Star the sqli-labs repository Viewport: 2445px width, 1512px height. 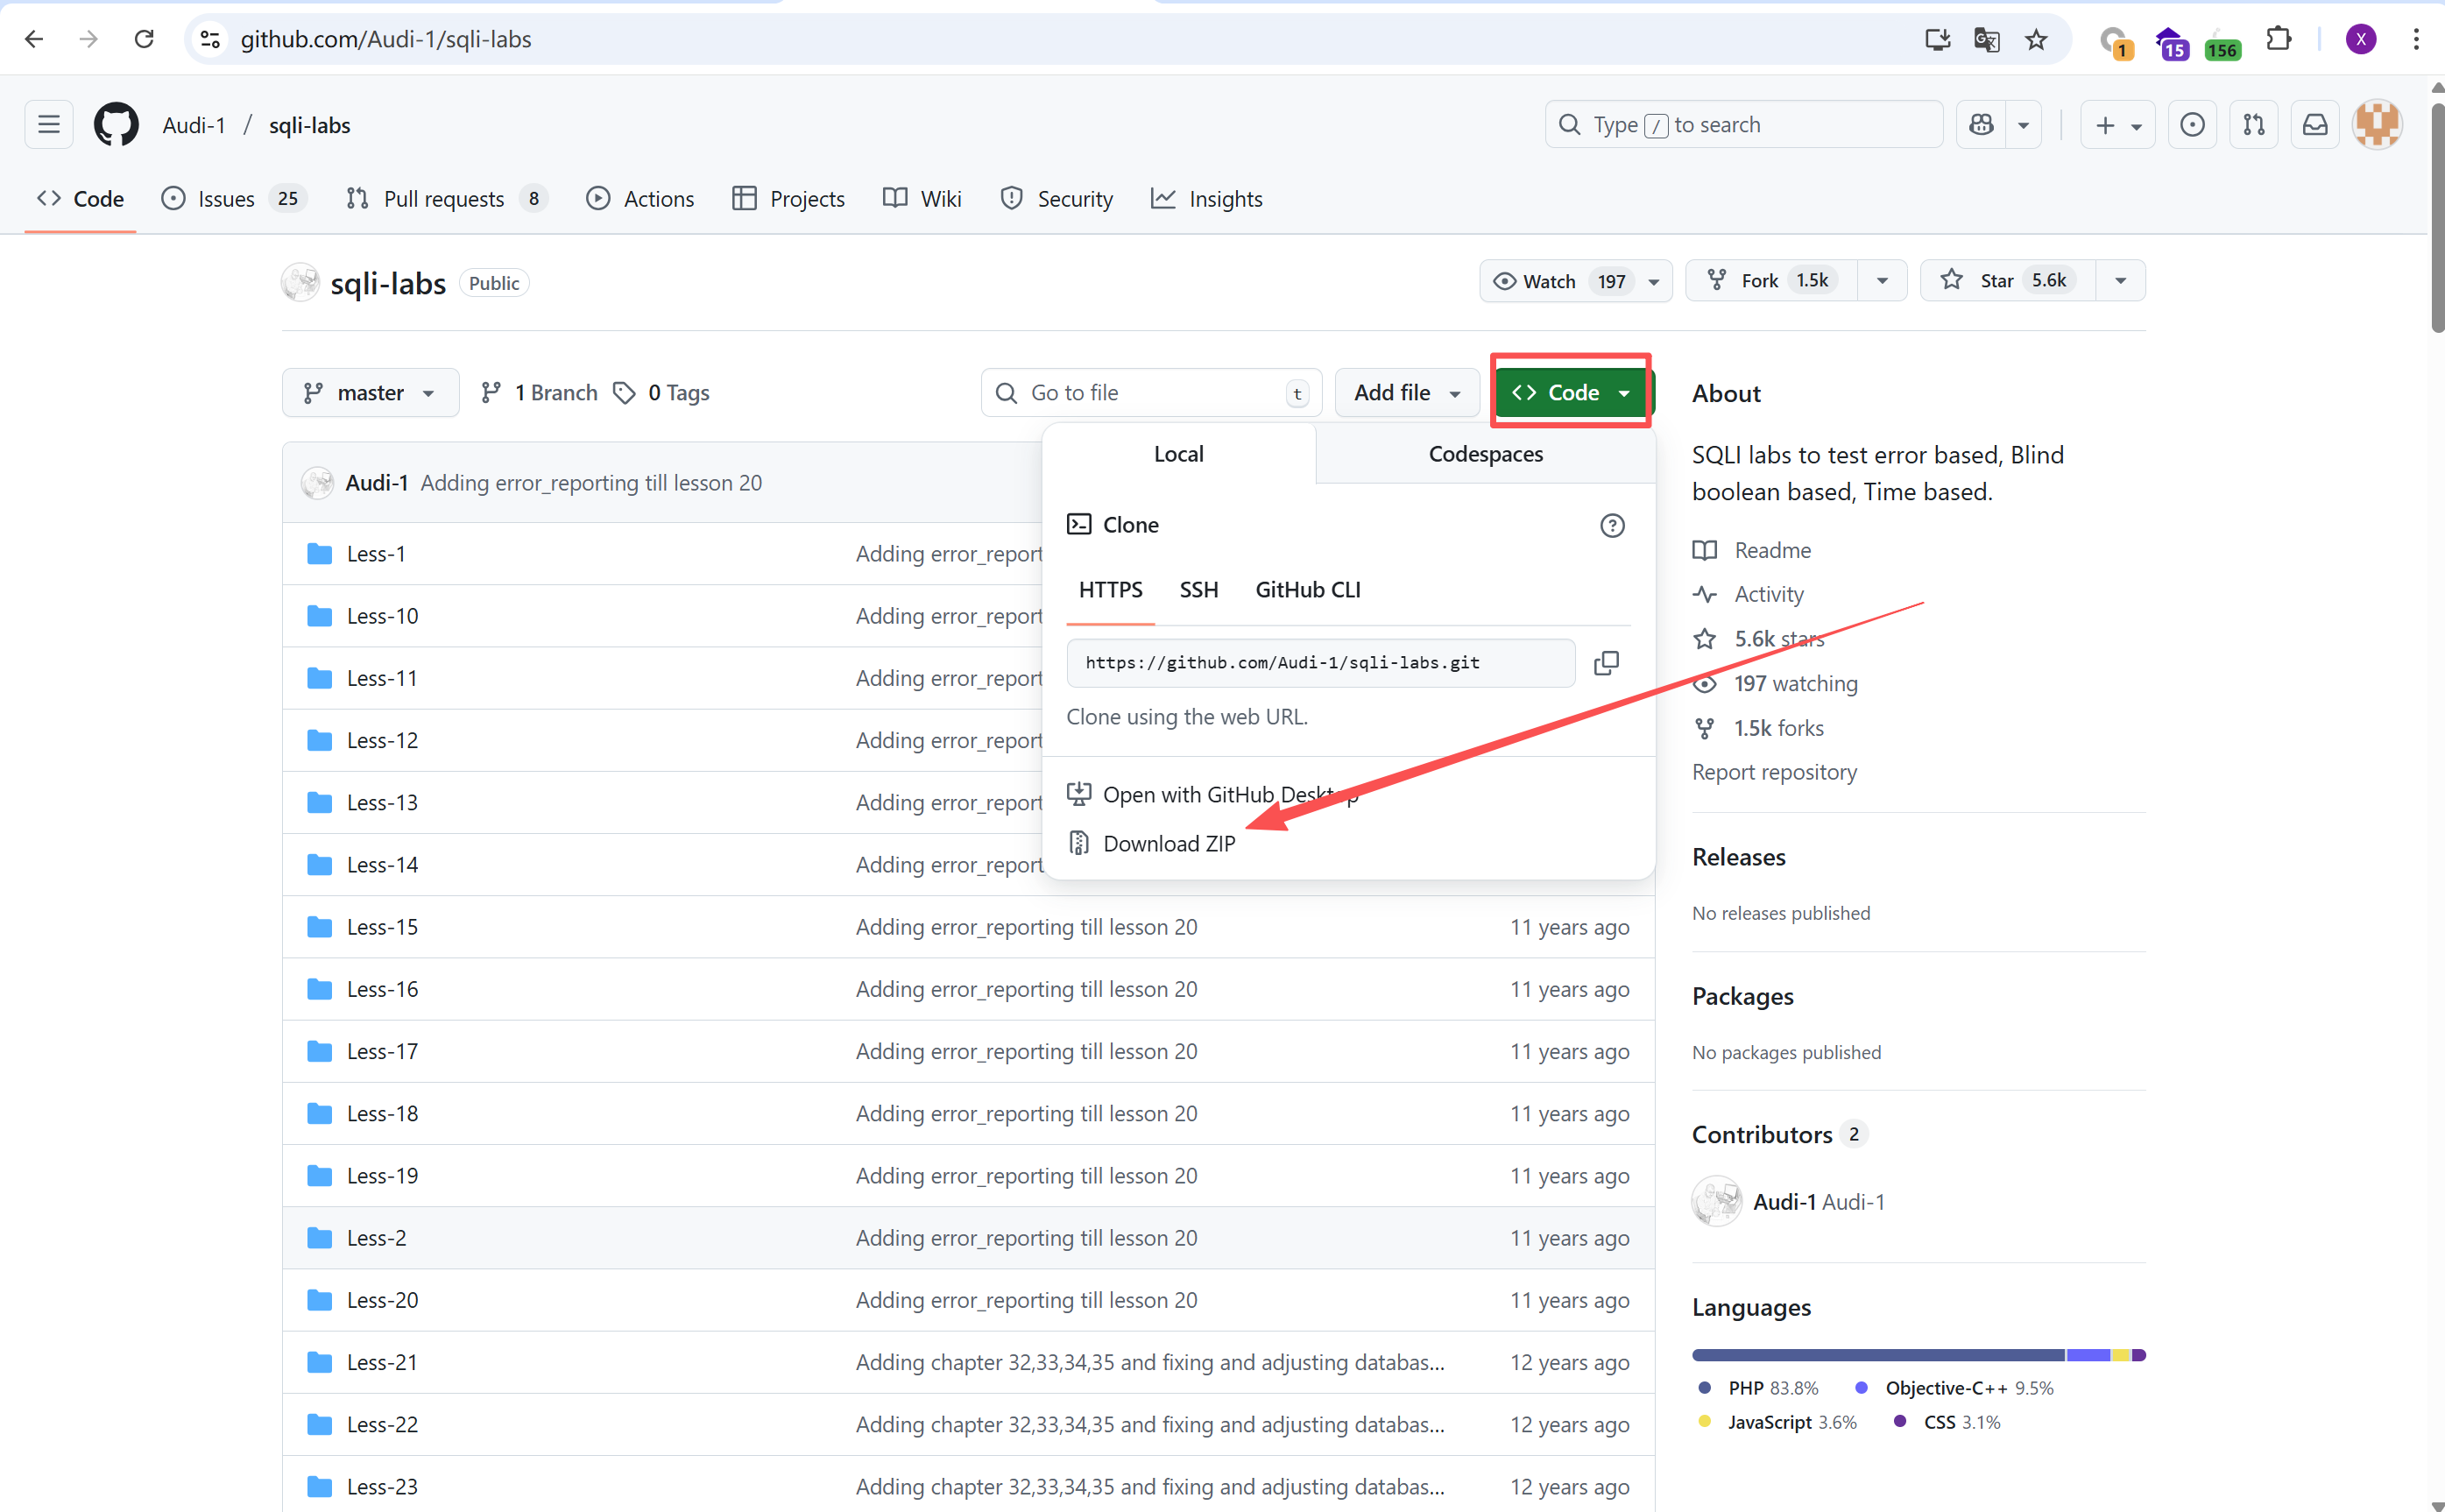point(2007,281)
